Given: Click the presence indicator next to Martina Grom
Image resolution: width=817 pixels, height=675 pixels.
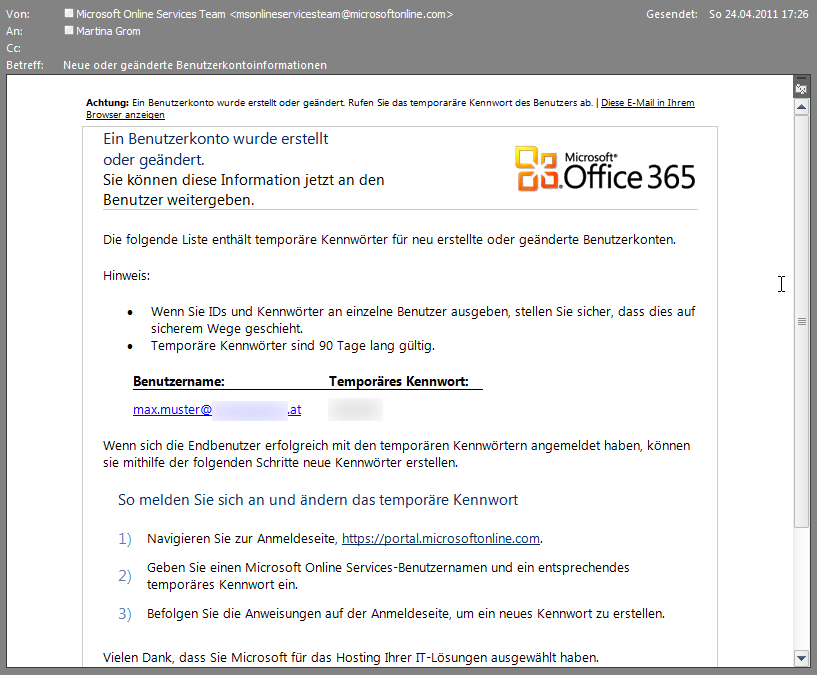Looking at the screenshot, I should tap(69, 30).
